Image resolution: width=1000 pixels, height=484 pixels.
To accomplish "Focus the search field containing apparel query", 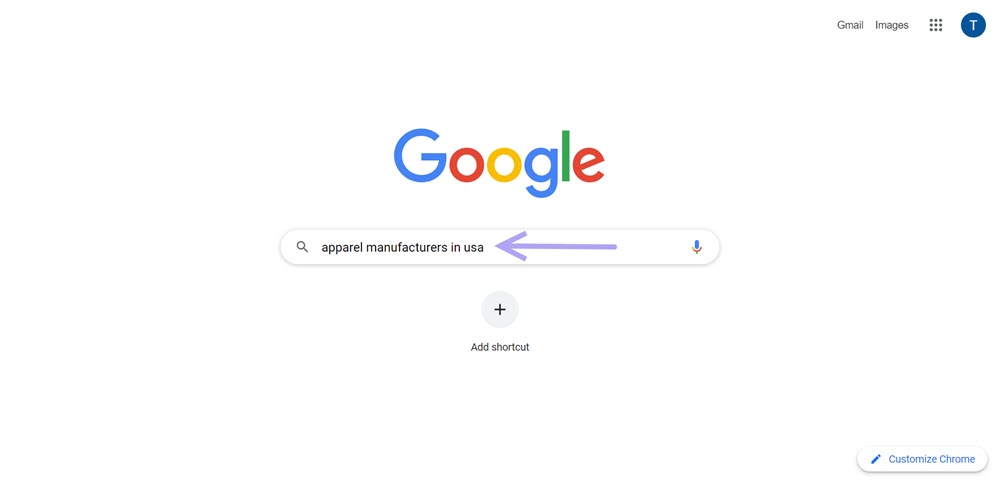I will pos(500,247).
